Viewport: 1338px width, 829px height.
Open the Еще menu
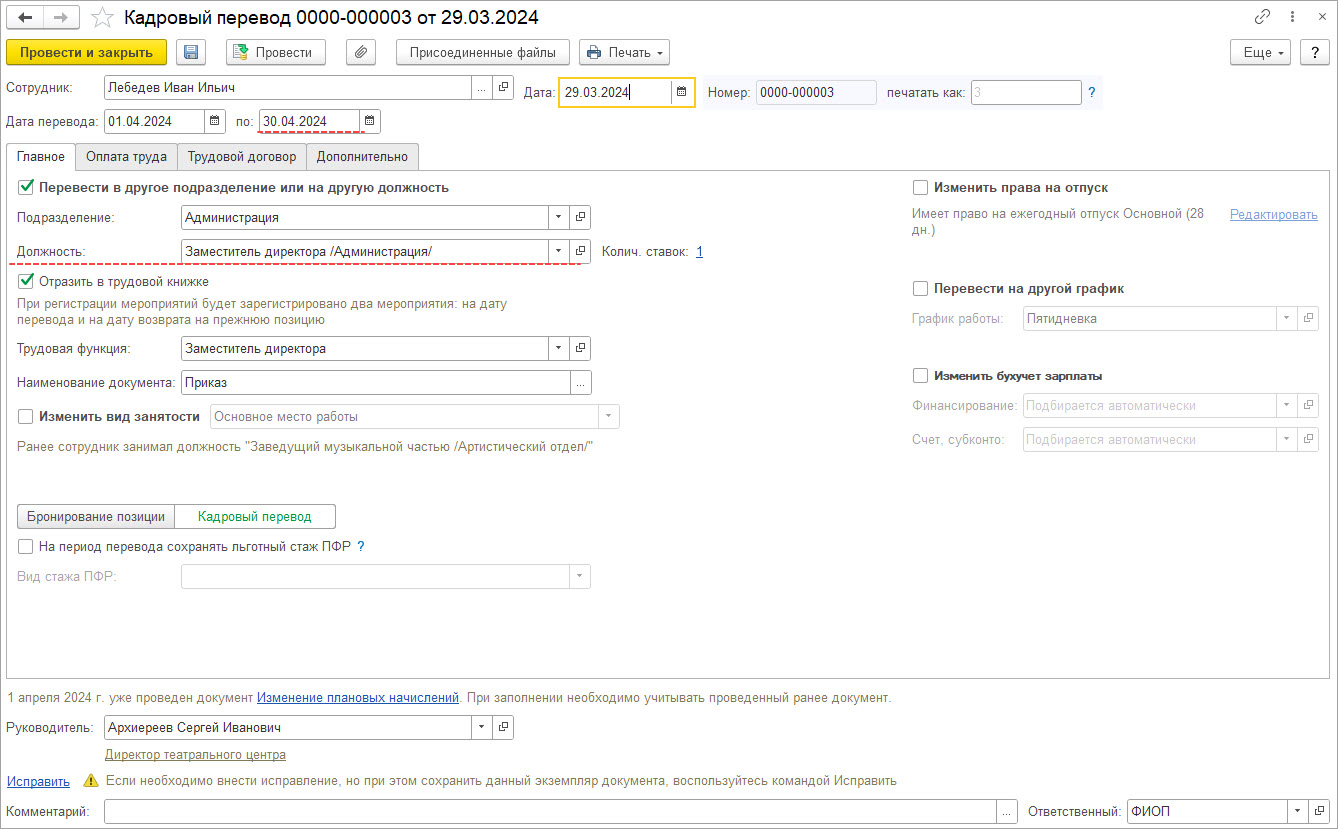coord(1261,52)
